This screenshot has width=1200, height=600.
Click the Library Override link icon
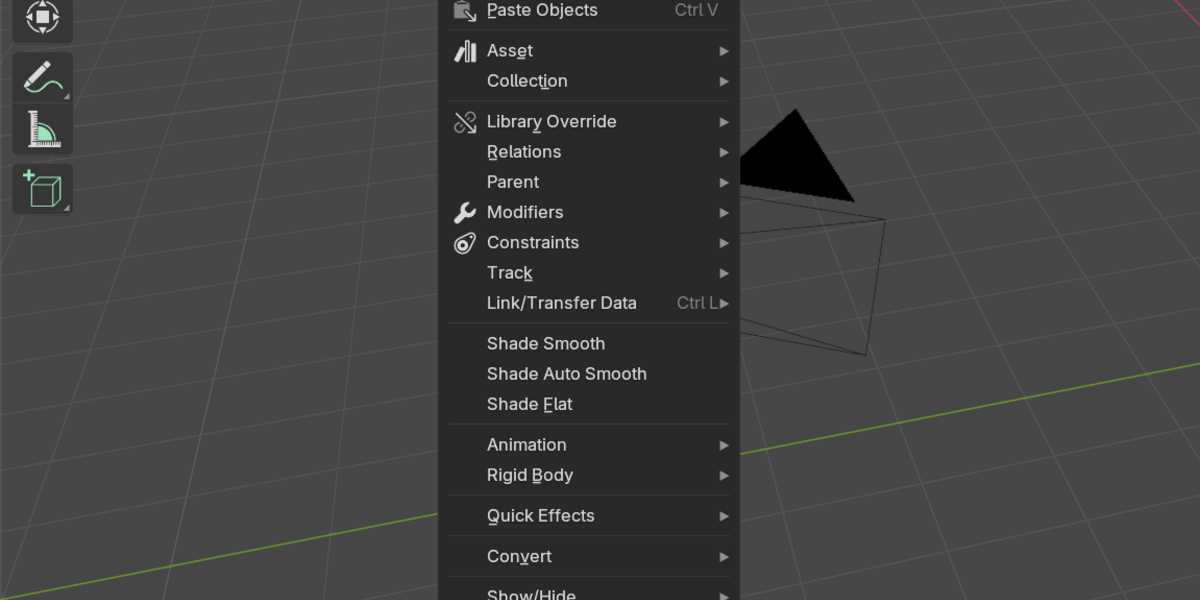pyautogui.click(x=465, y=122)
